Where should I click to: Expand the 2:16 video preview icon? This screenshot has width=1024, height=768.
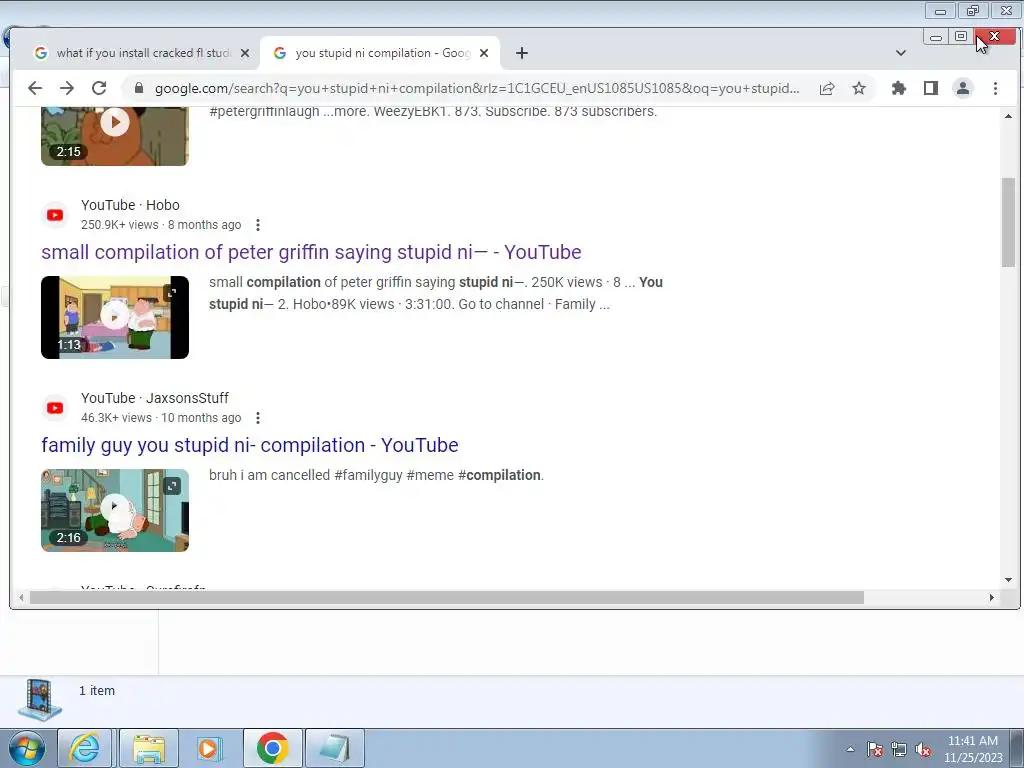[172, 486]
